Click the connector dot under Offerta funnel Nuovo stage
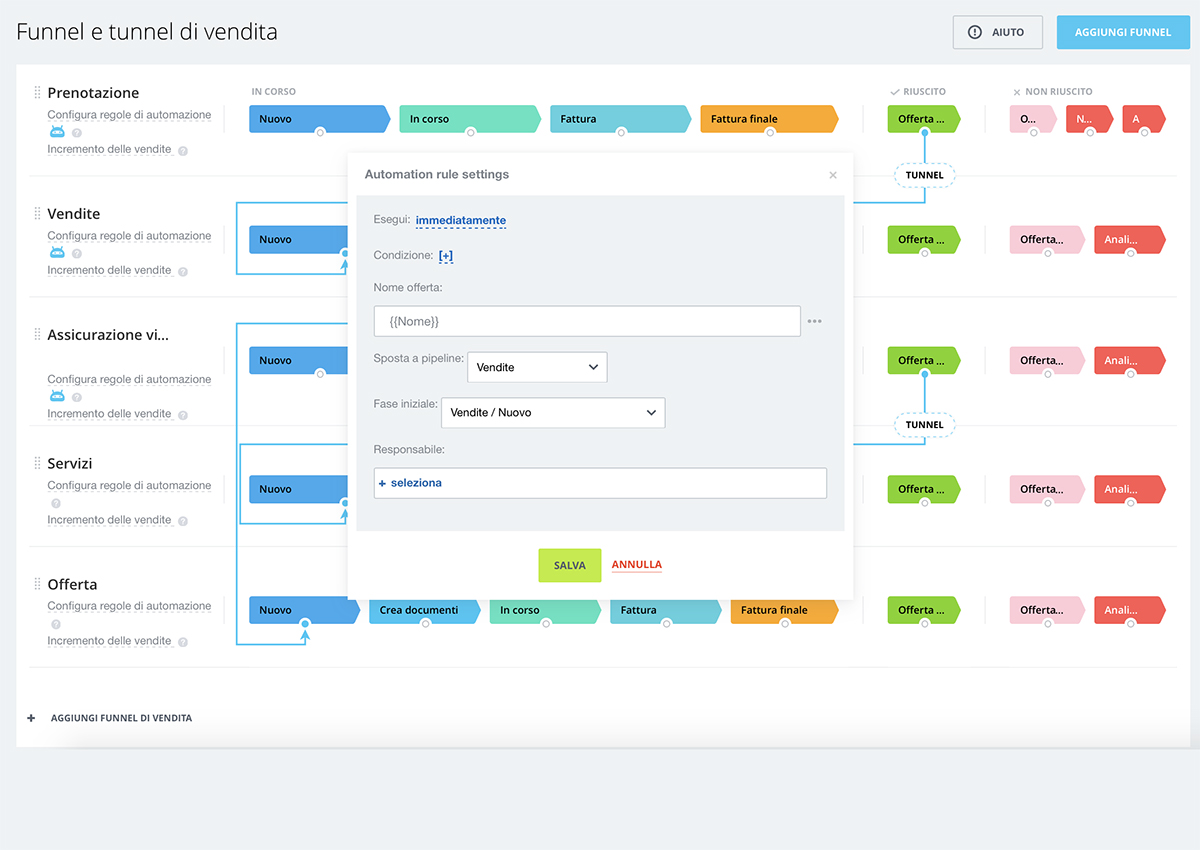The image size is (1200, 850). click(x=305, y=623)
